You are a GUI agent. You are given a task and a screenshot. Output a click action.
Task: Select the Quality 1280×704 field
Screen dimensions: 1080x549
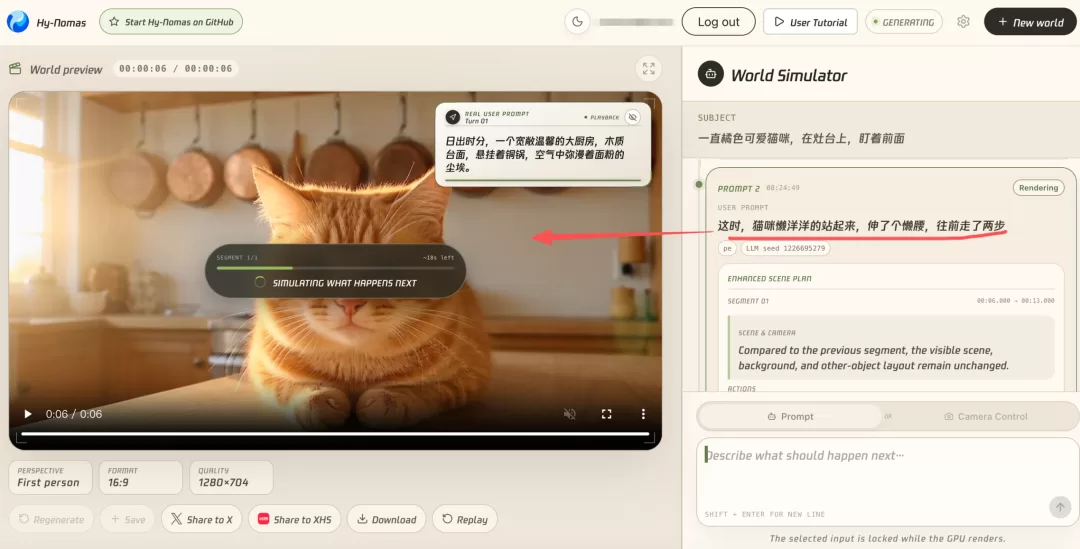(x=231, y=477)
